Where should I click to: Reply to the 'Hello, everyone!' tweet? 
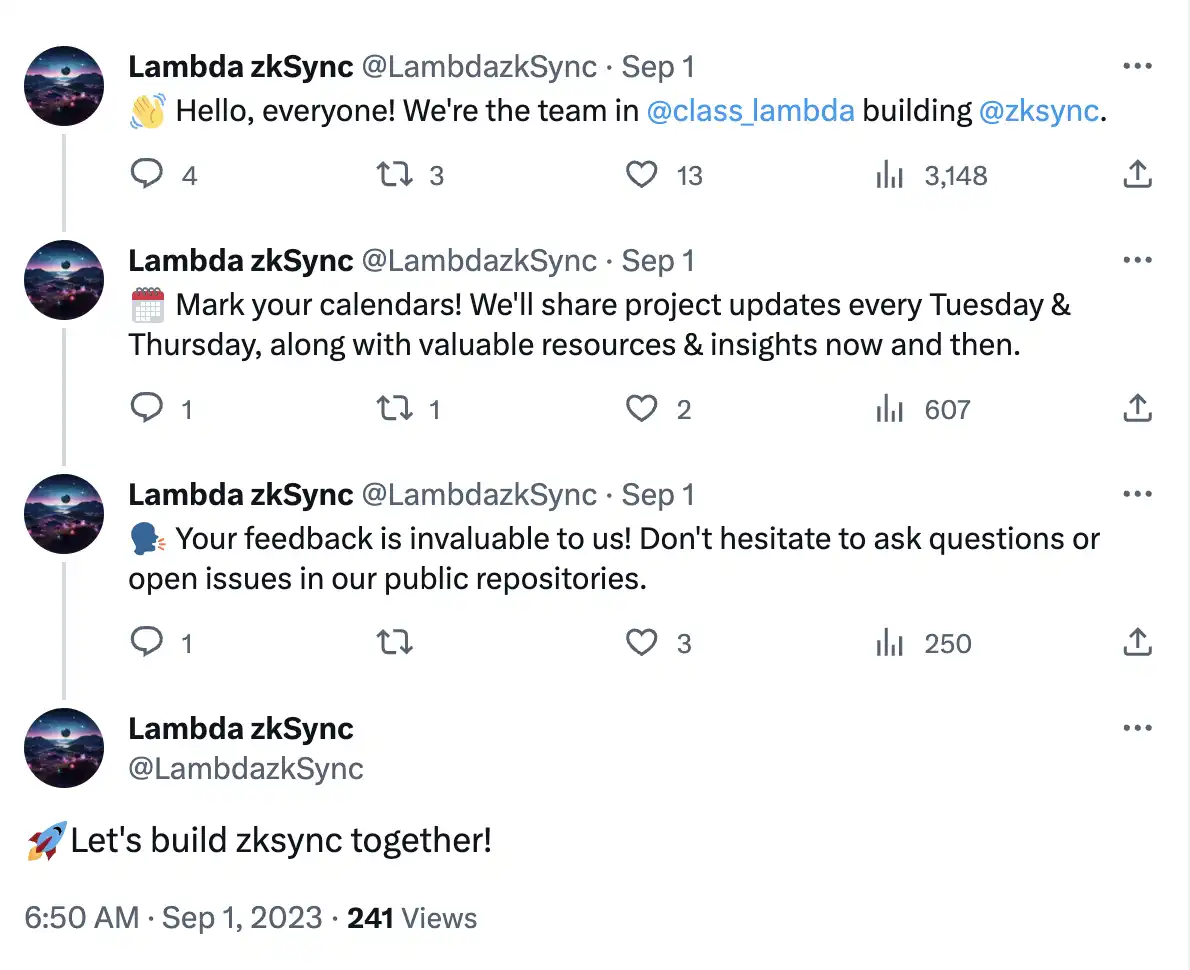coord(147,176)
